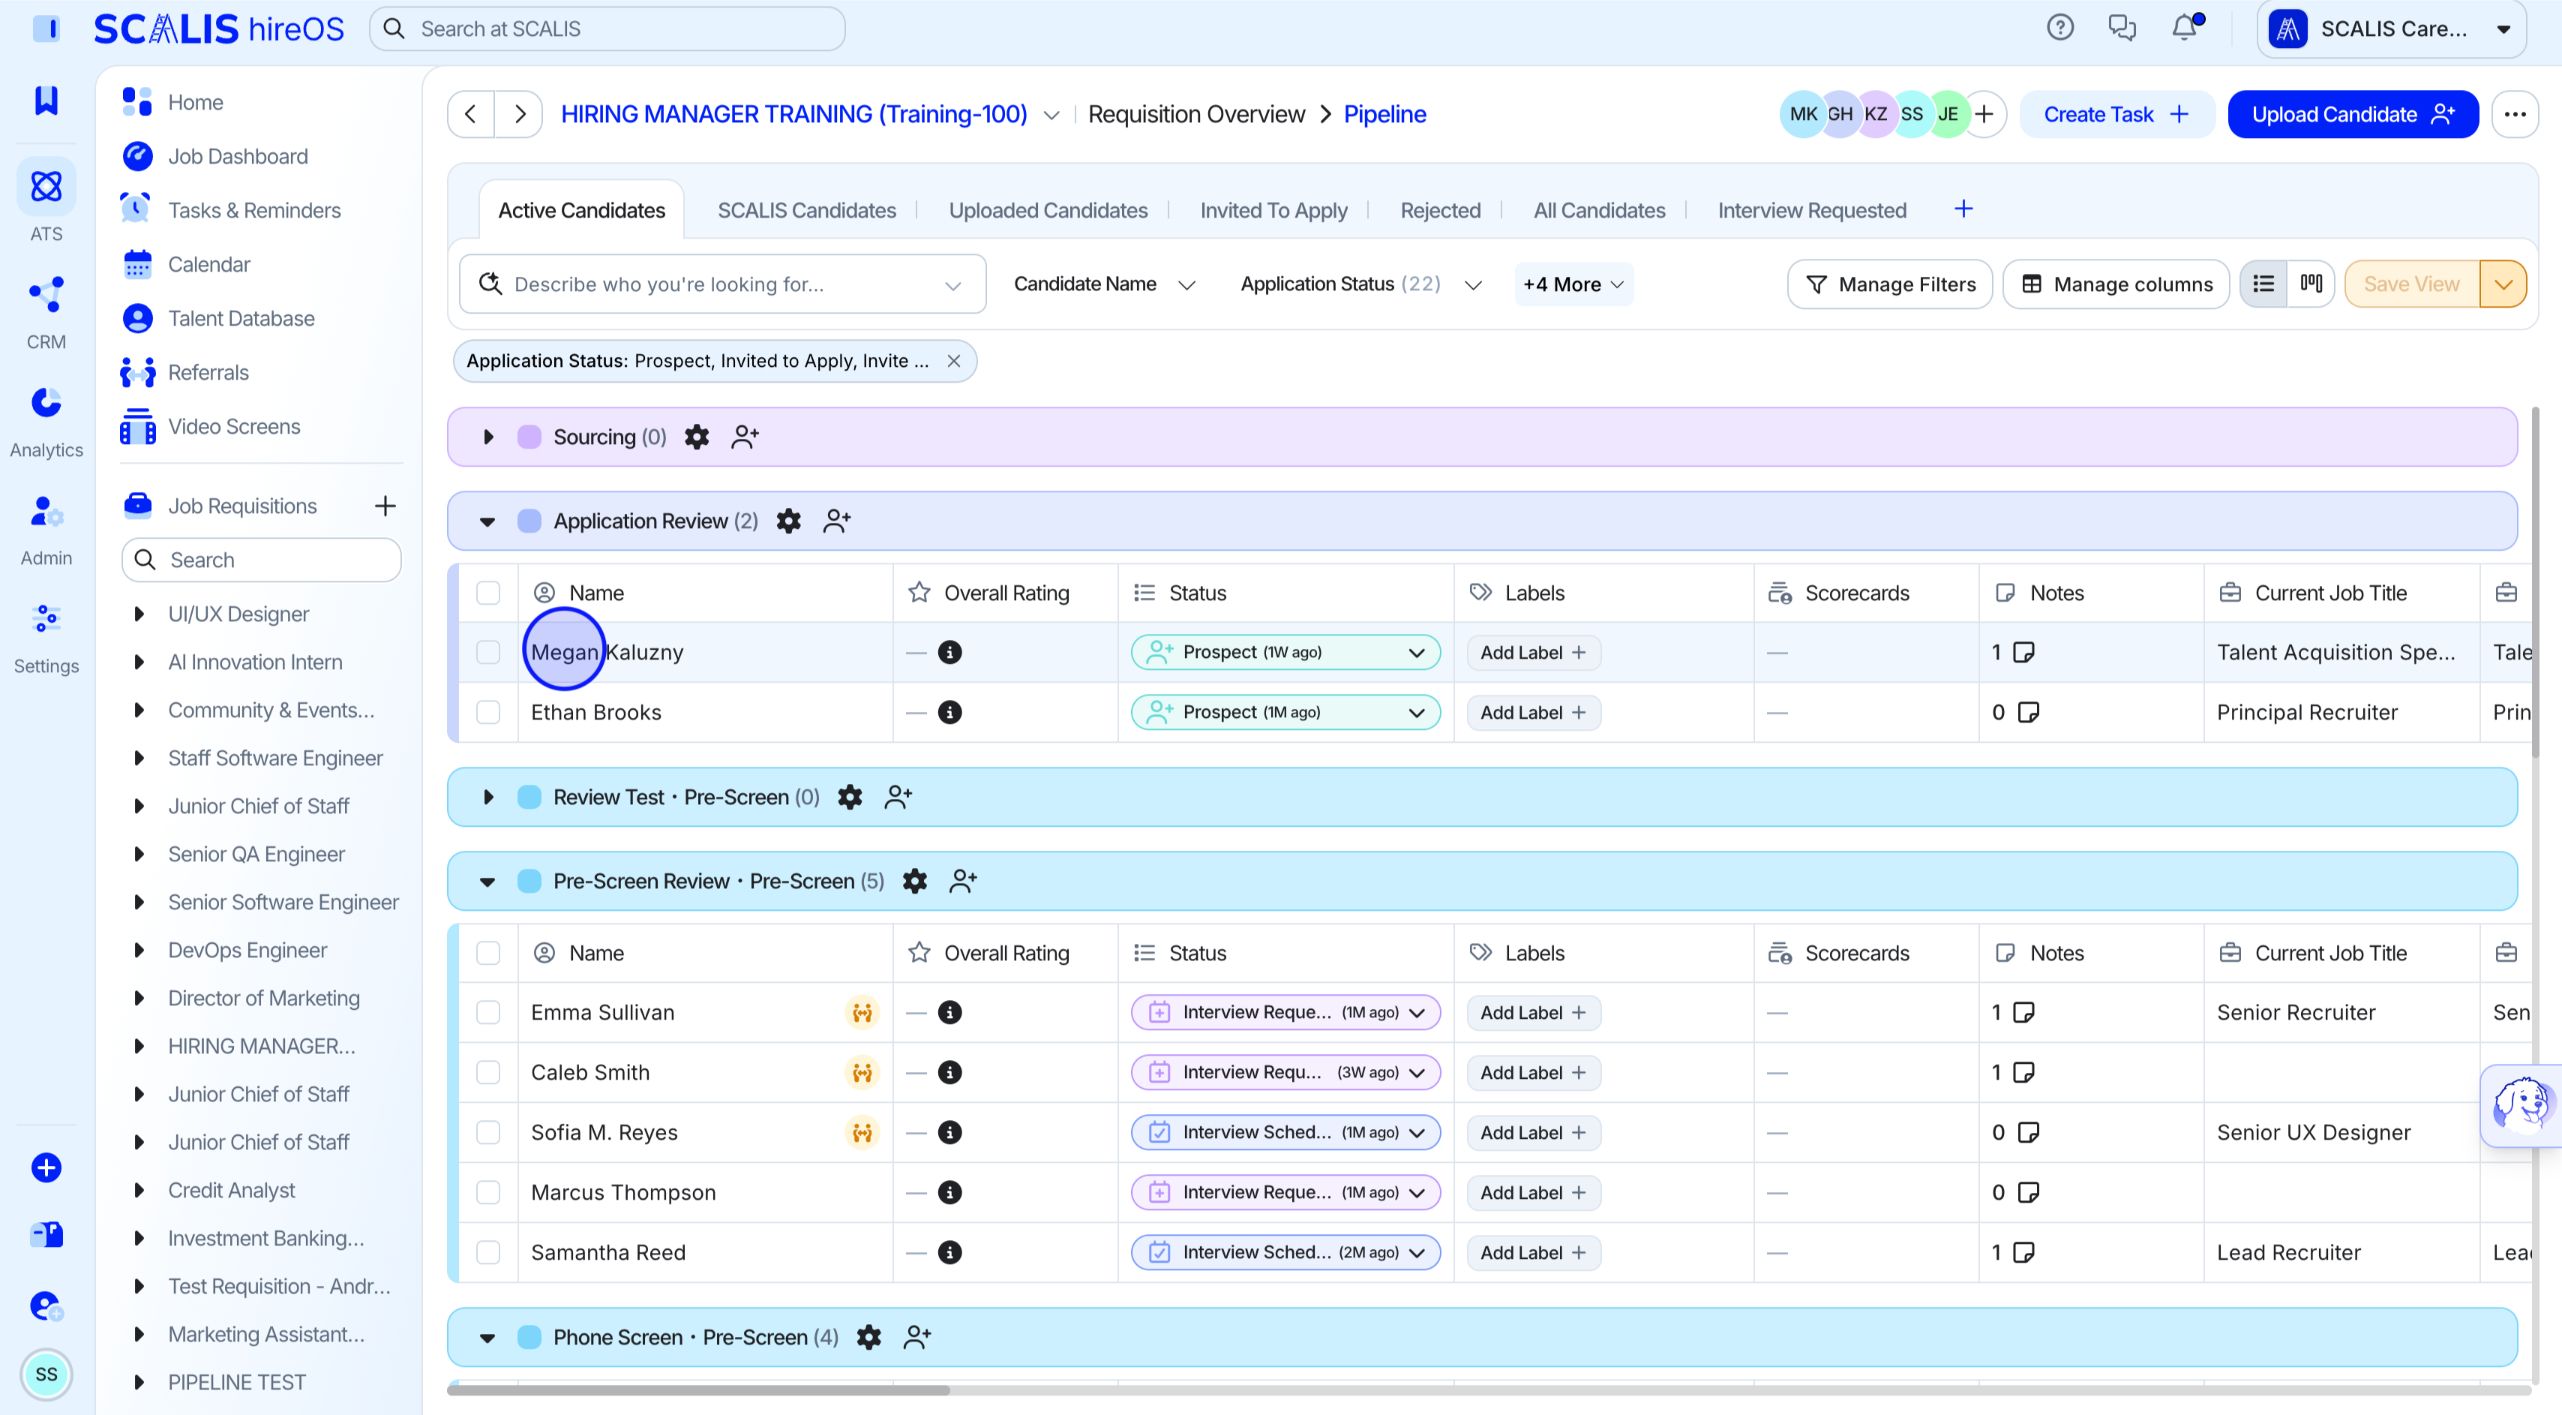Open the Settings module icon
This screenshot has width=2562, height=1415.
coord(46,619)
